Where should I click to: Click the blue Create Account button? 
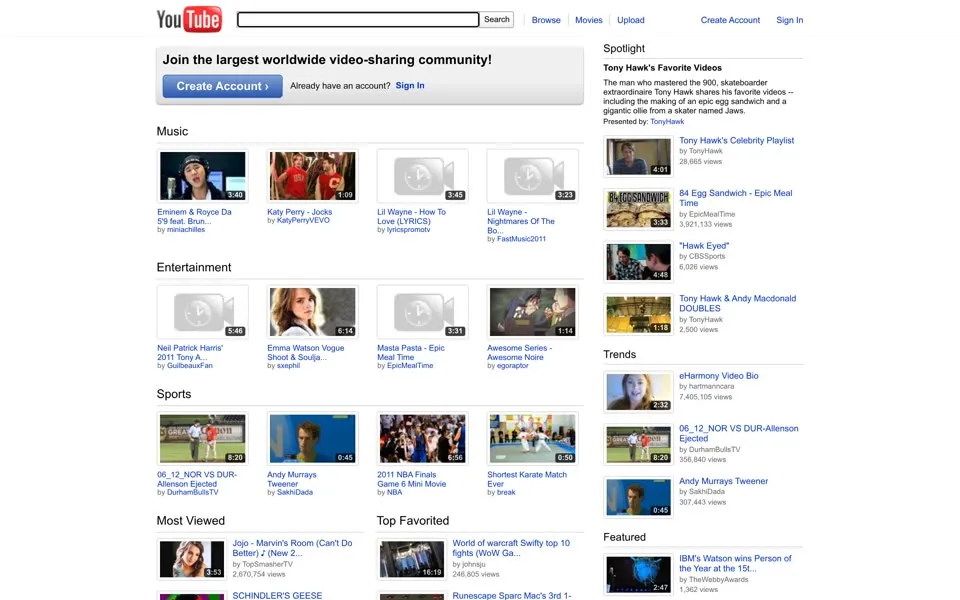pyautogui.click(x=222, y=86)
